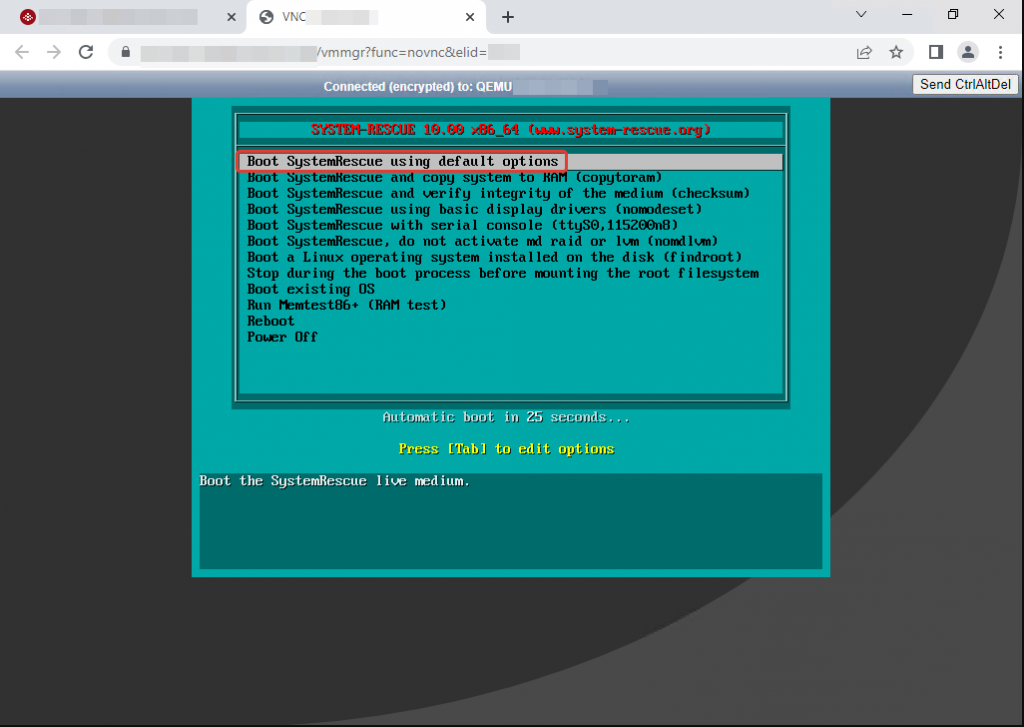Screen dimensions: 1024x727
Task: Switch to the first browser tab
Action: coord(124,17)
